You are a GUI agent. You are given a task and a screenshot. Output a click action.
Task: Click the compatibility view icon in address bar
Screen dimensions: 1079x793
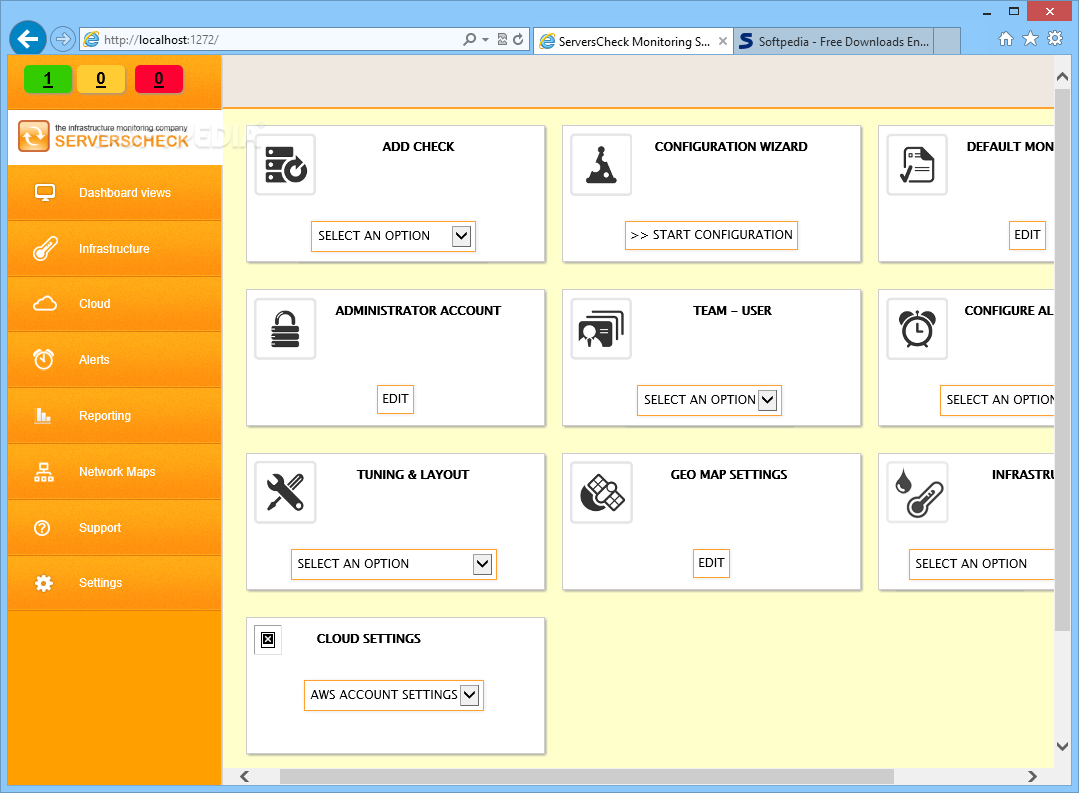coord(502,39)
